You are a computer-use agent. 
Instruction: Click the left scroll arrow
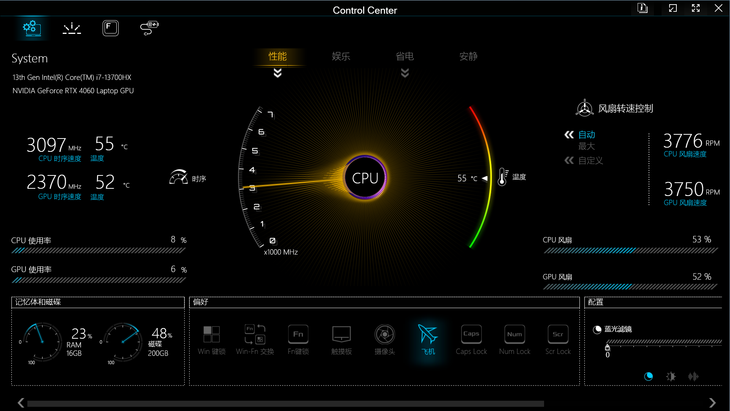(21, 403)
